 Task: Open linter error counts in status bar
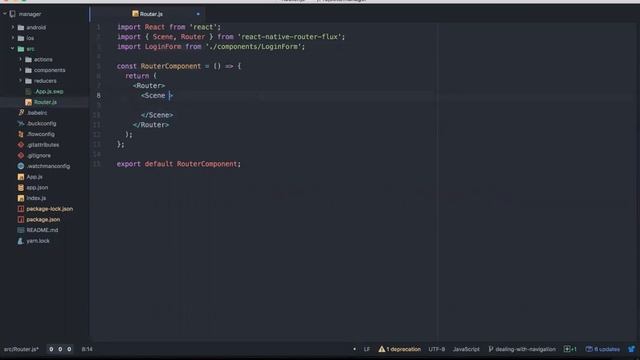click(x=60, y=349)
